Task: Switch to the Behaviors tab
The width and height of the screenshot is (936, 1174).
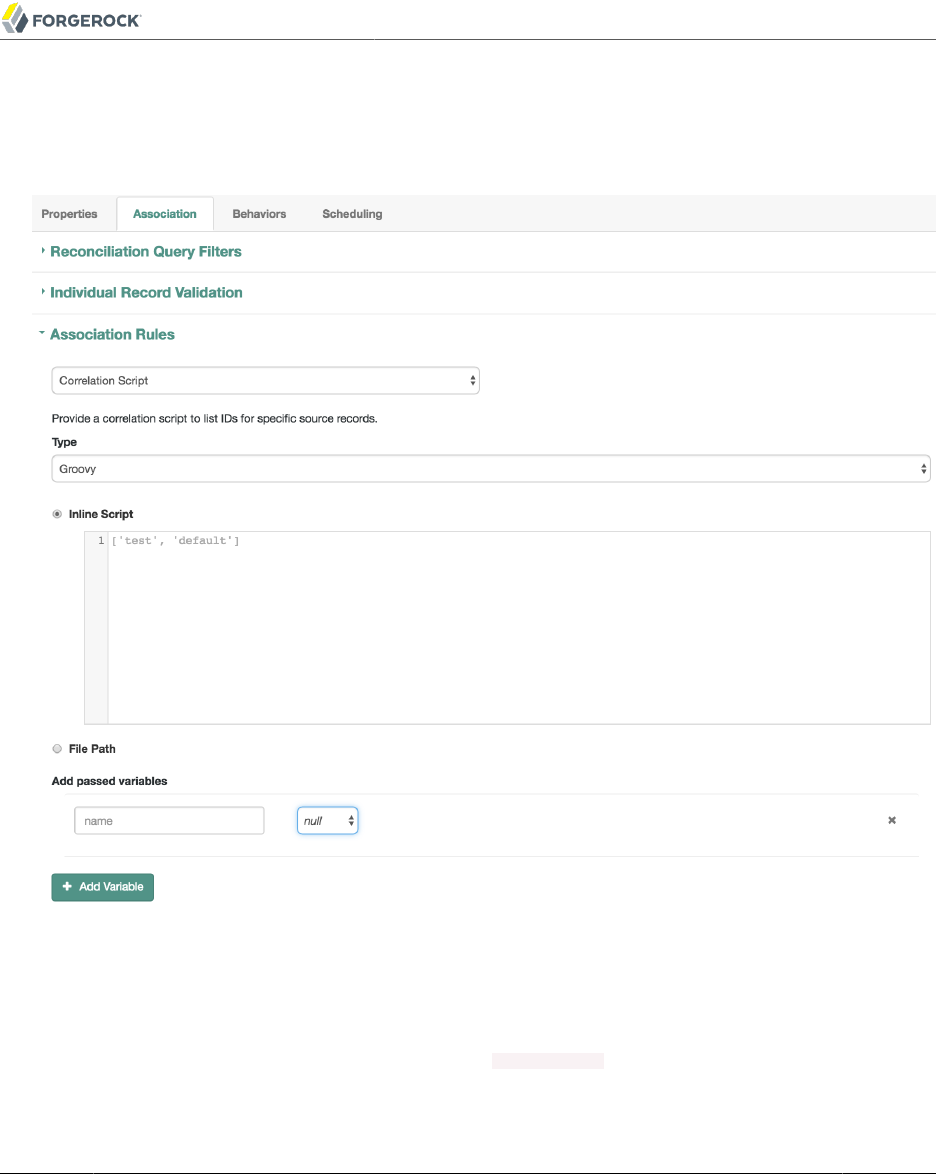Action: point(259,214)
